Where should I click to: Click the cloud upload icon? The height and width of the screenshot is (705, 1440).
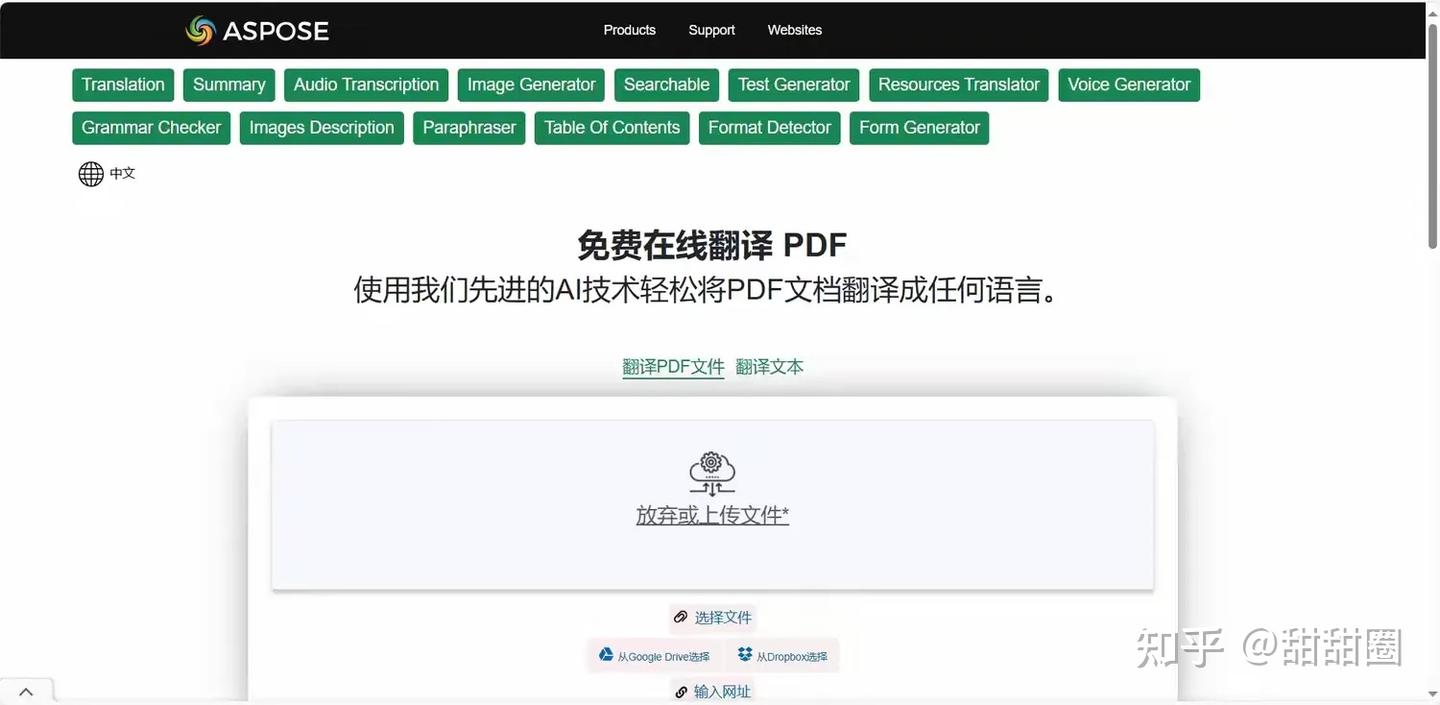point(712,474)
